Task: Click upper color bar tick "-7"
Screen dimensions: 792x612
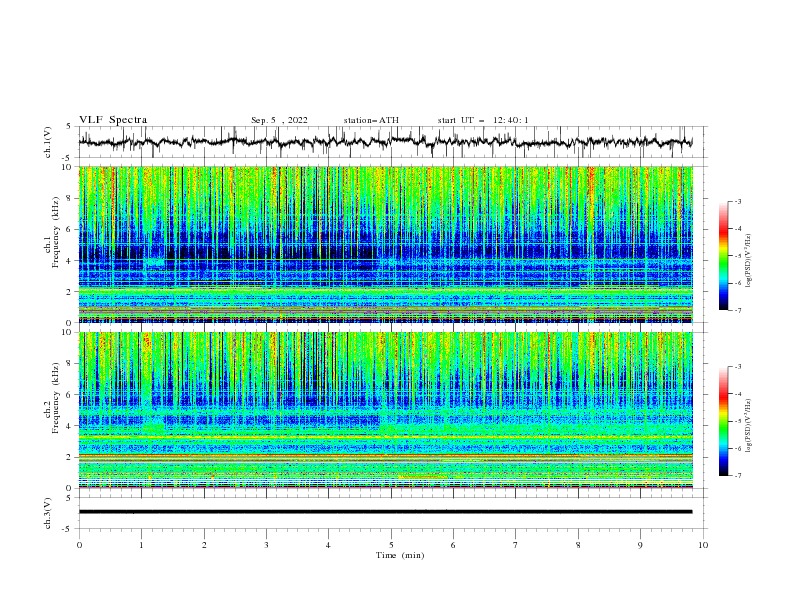Action: 738,310
